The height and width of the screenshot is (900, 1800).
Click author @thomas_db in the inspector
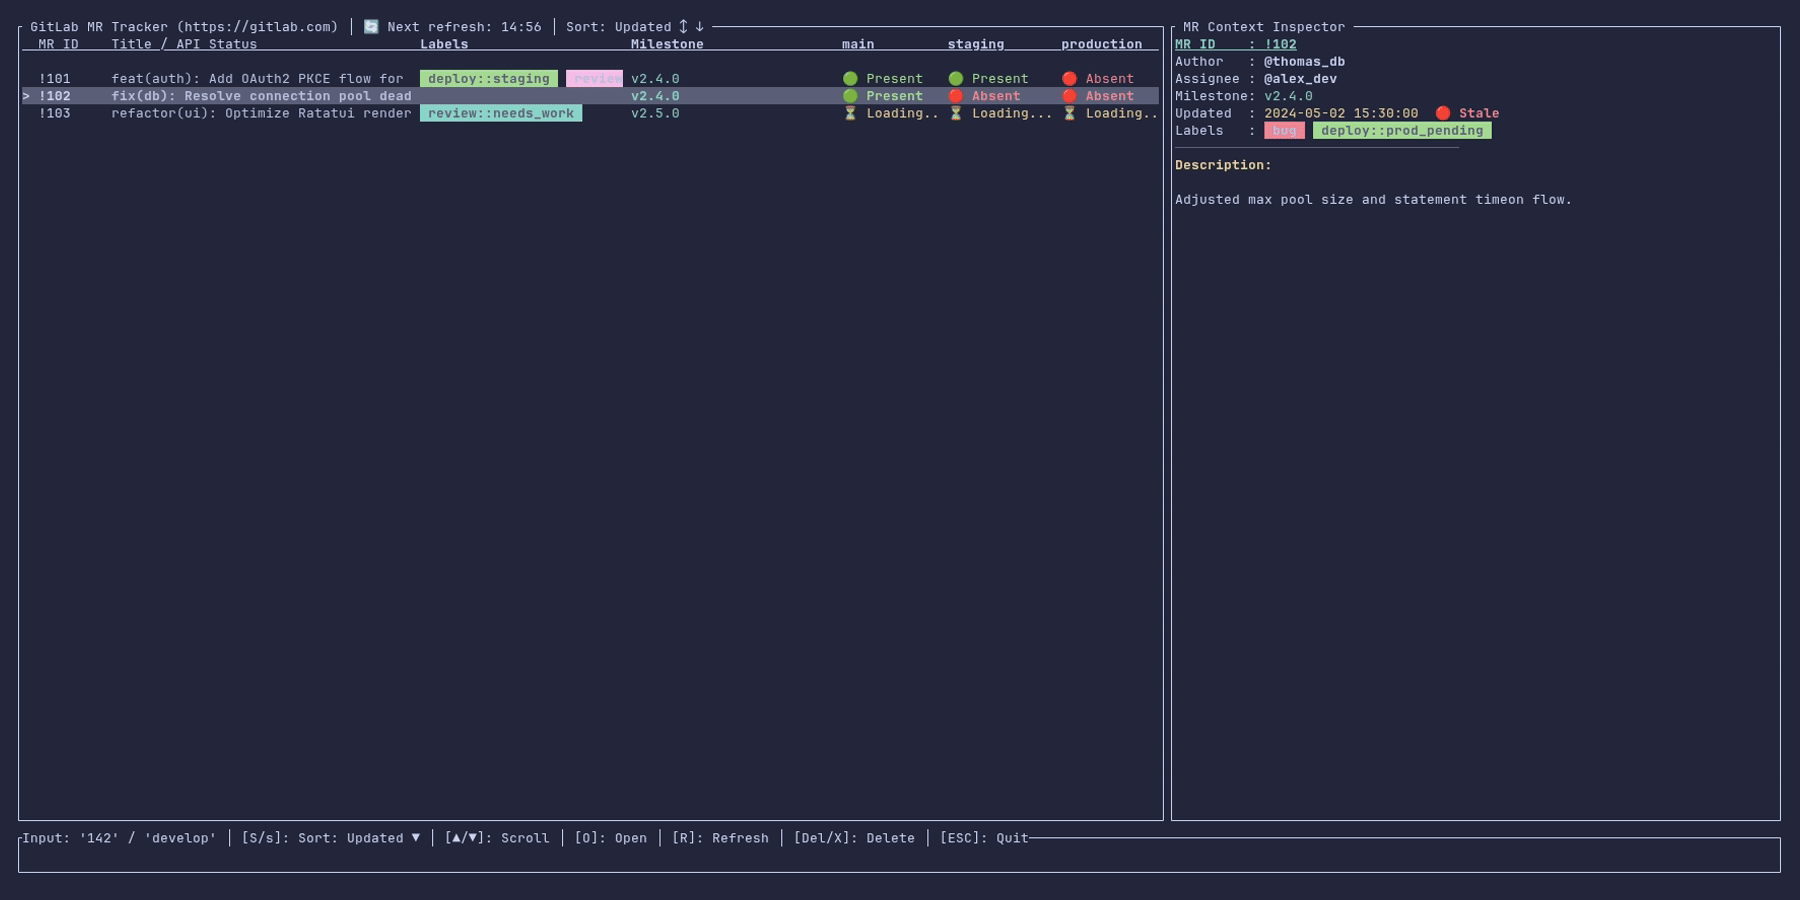click(1304, 61)
